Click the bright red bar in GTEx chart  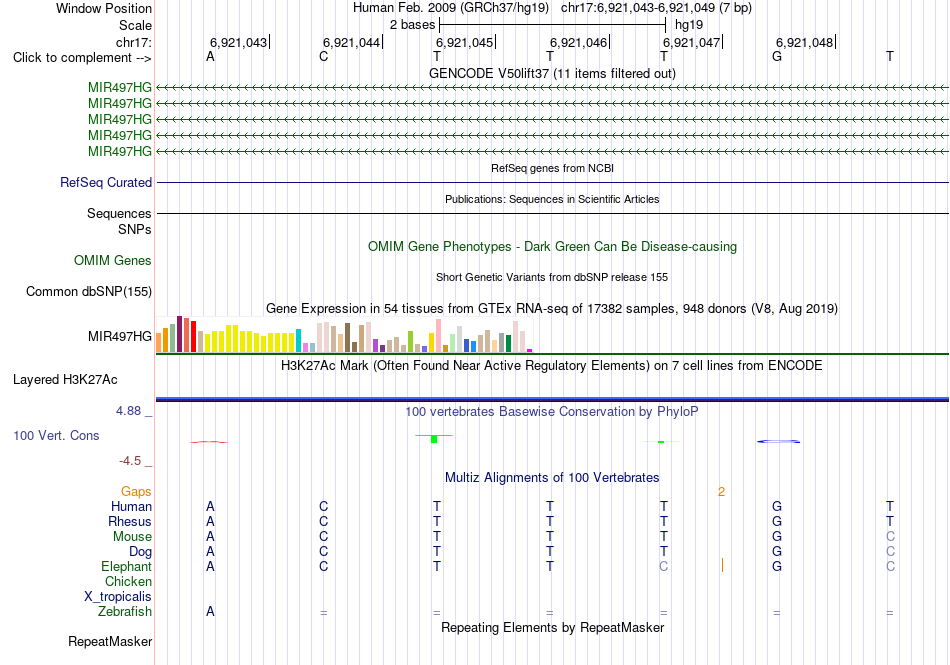pyautogui.click(x=193, y=337)
